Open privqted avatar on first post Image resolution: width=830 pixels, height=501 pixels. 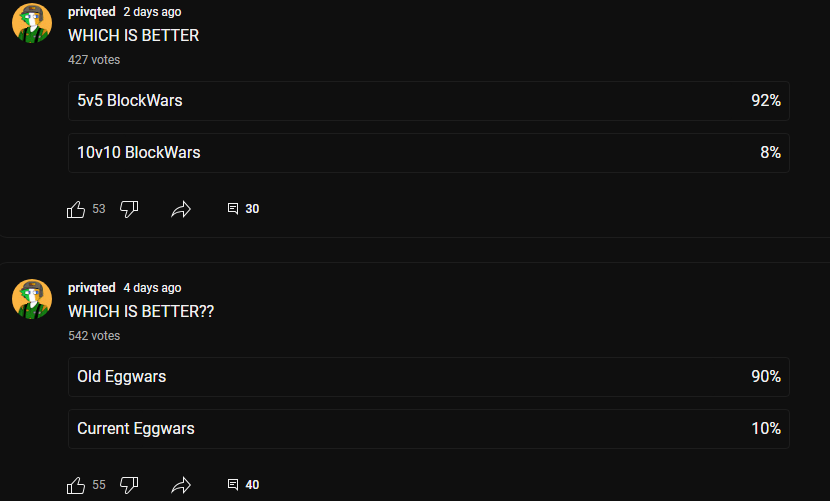[32, 23]
